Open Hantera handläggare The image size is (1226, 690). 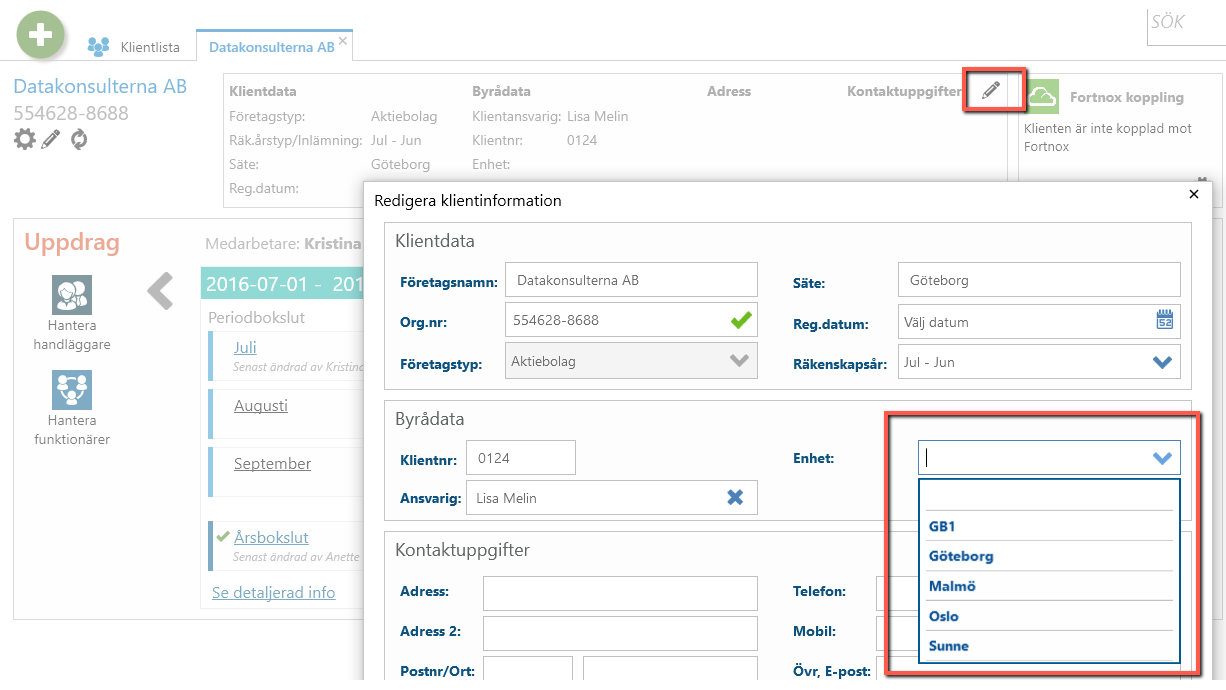point(72,314)
